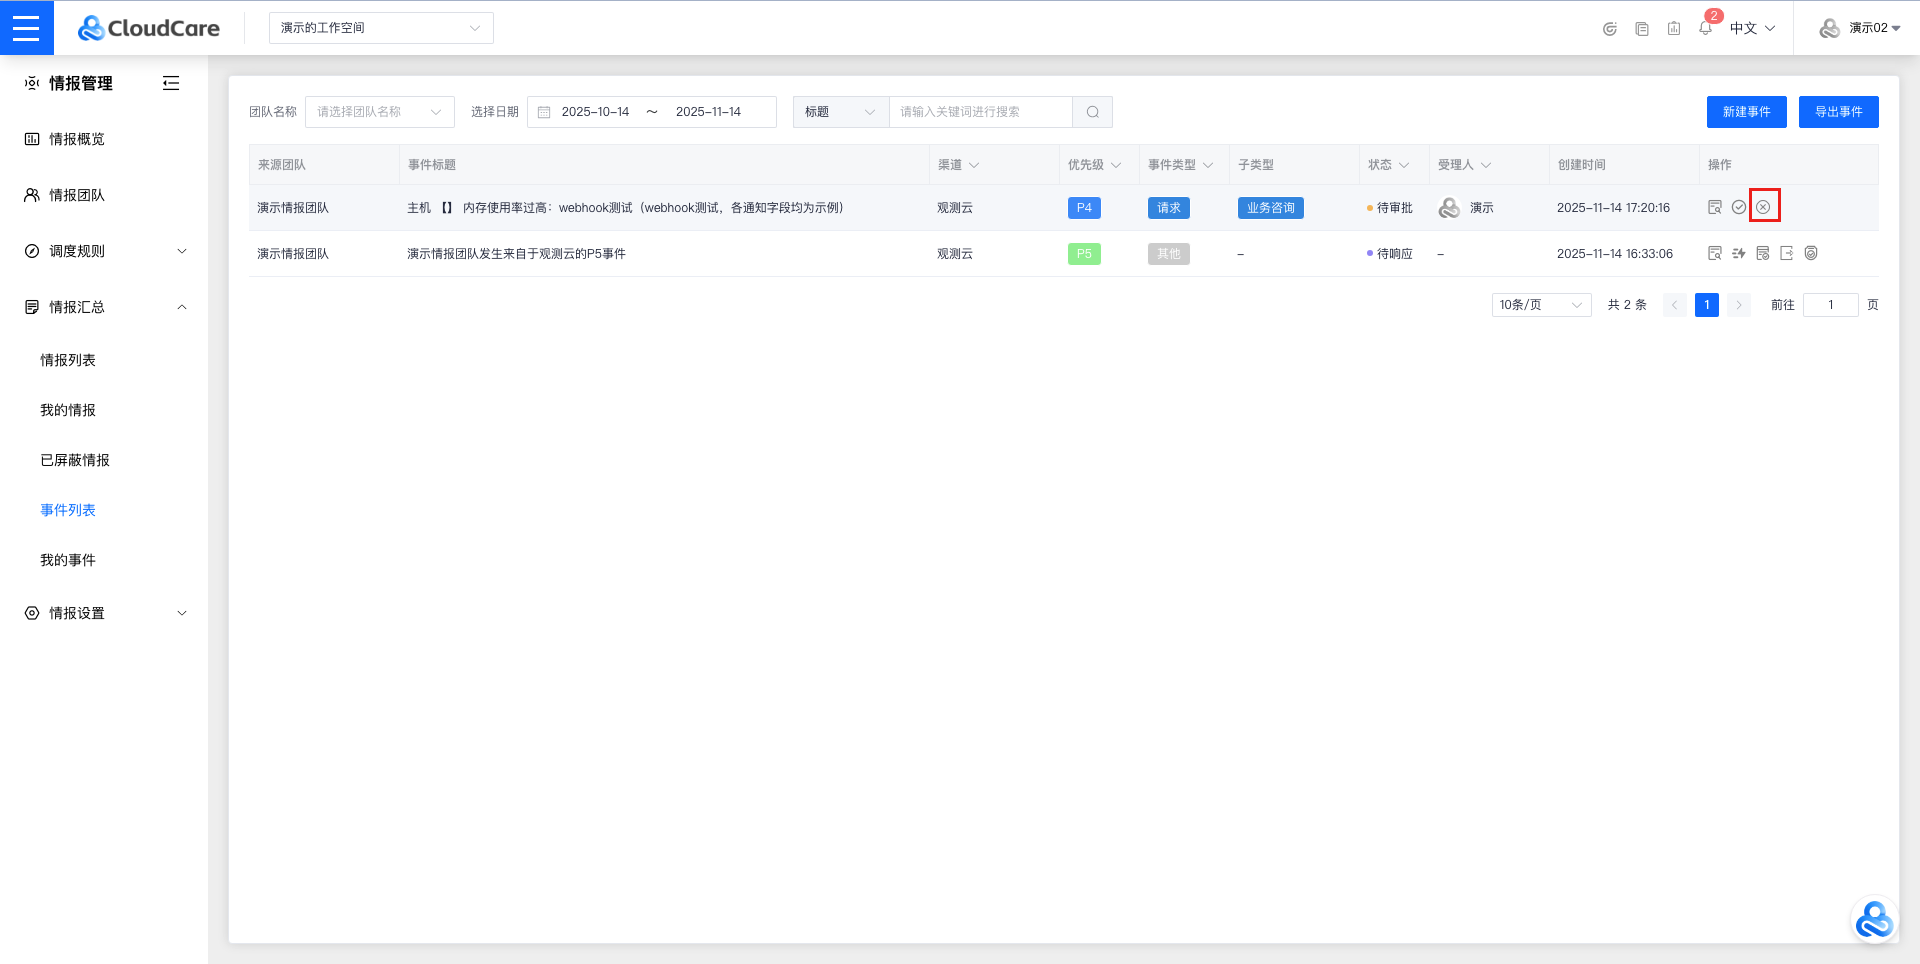
Task: Click the lightning quick-respond icon on P5 event
Action: point(1739,254)
